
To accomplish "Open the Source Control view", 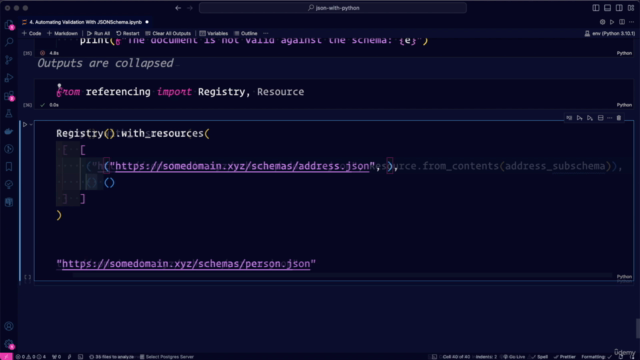I will [x=9, y=60].
